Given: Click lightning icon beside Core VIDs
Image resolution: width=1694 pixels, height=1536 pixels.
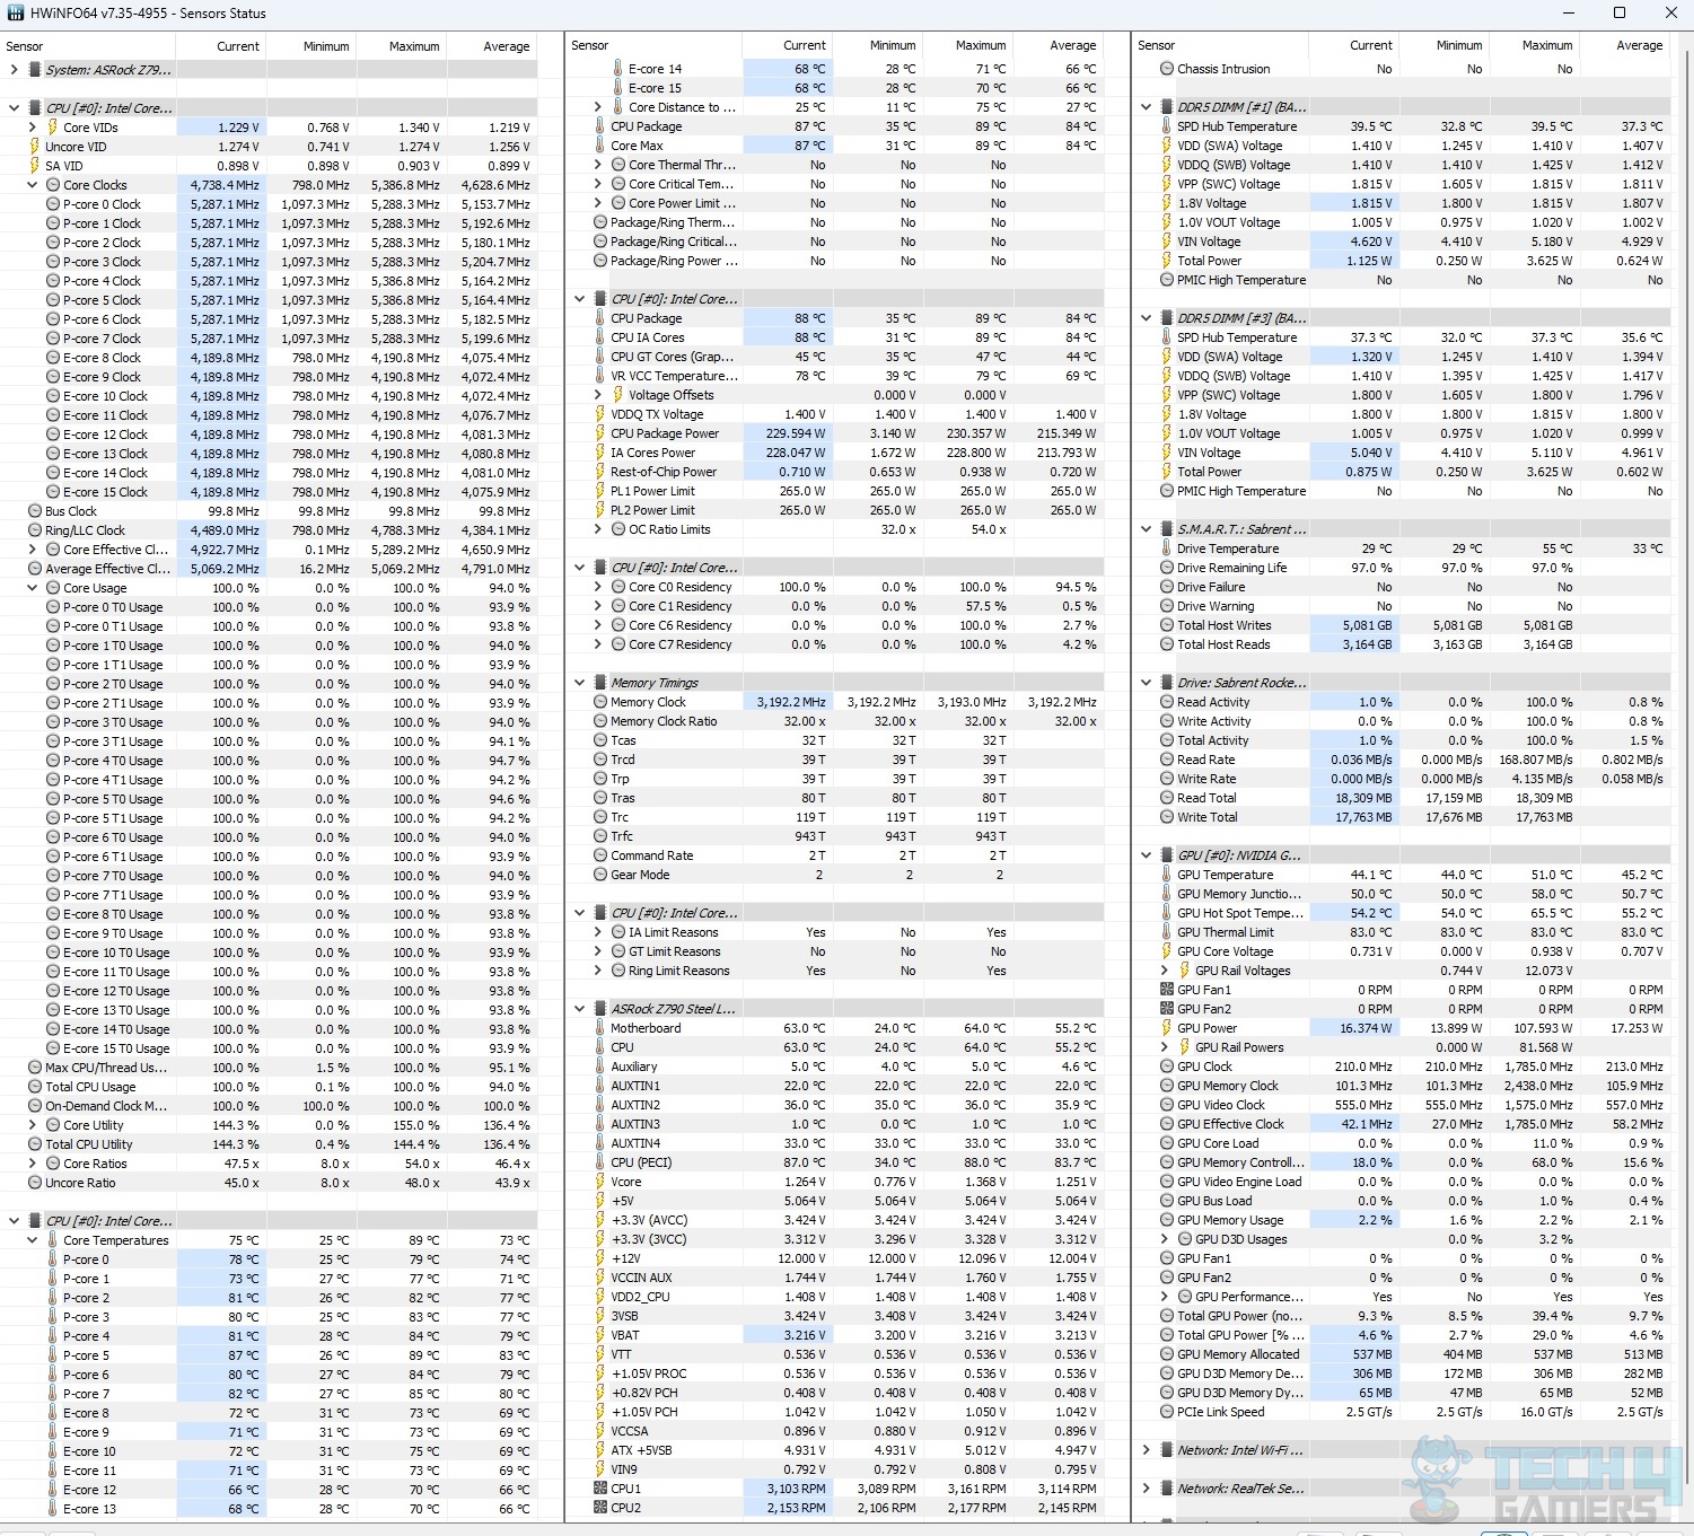Looking at the screenshot, I should [x=53, y=127].
